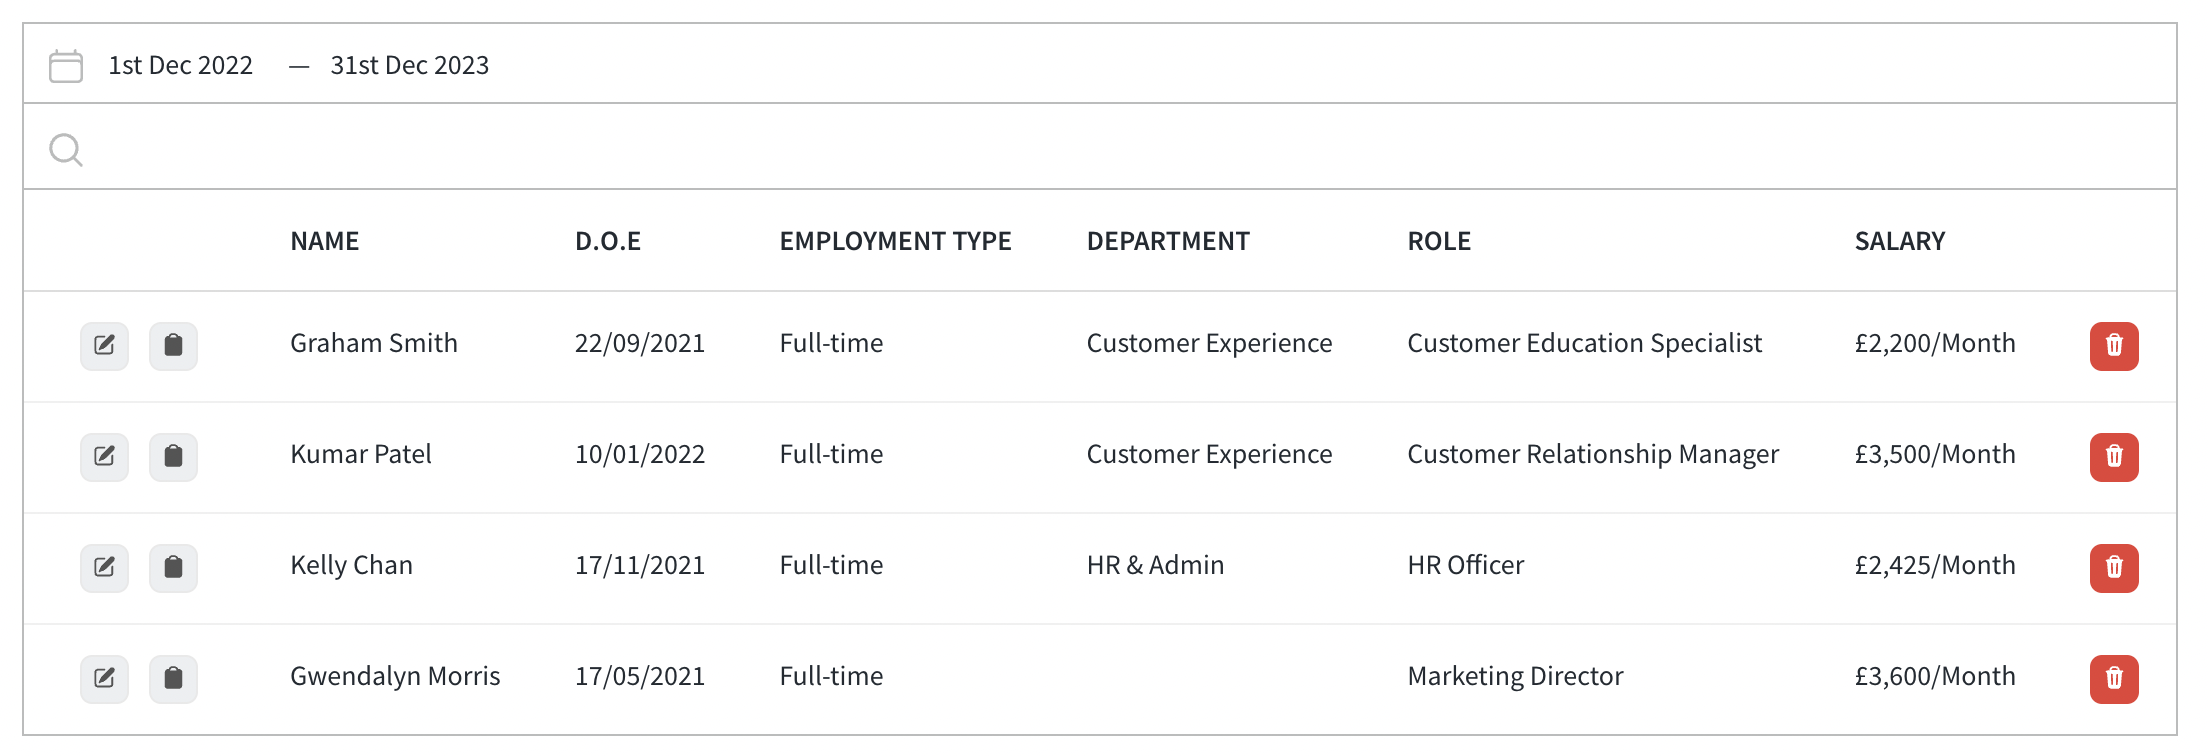Click the employee search field
Screen dimensions: 2208x756
pos(1100,147)
